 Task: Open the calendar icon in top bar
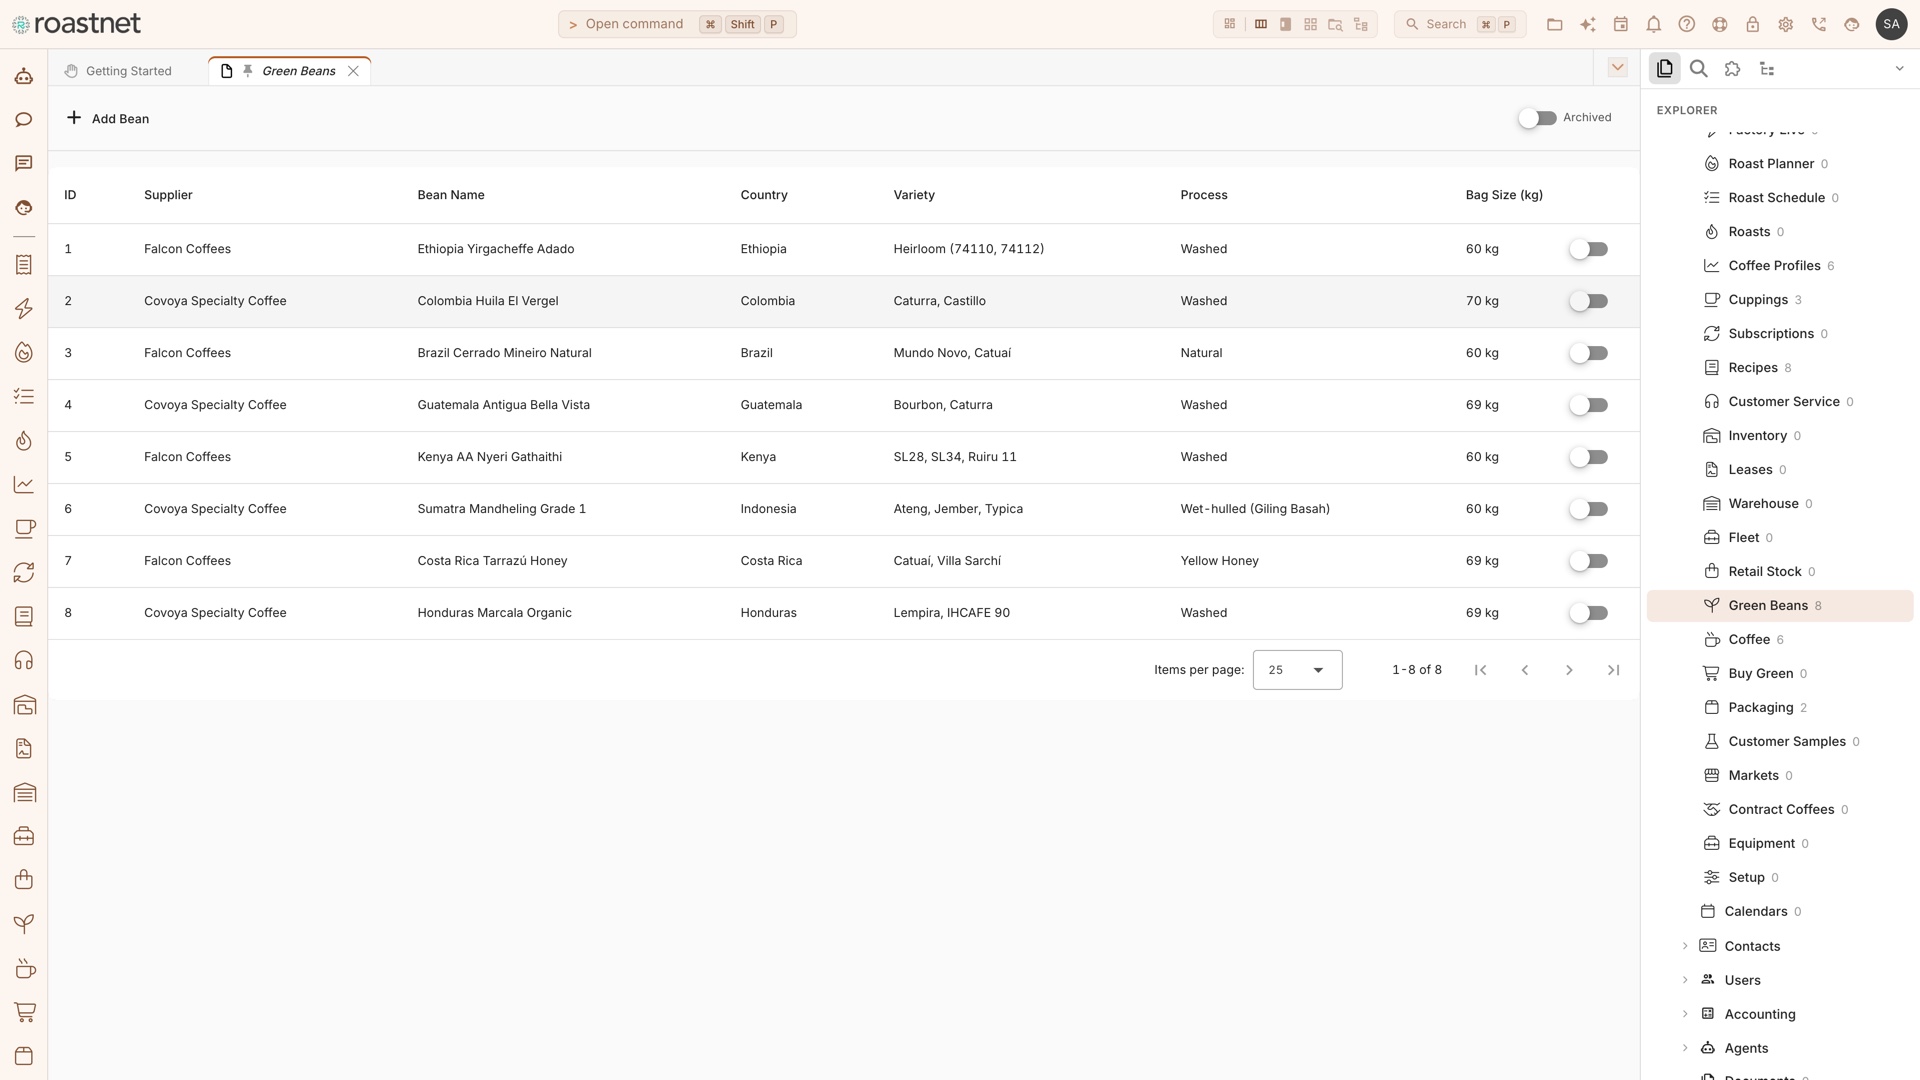[x=1620, y=24]
